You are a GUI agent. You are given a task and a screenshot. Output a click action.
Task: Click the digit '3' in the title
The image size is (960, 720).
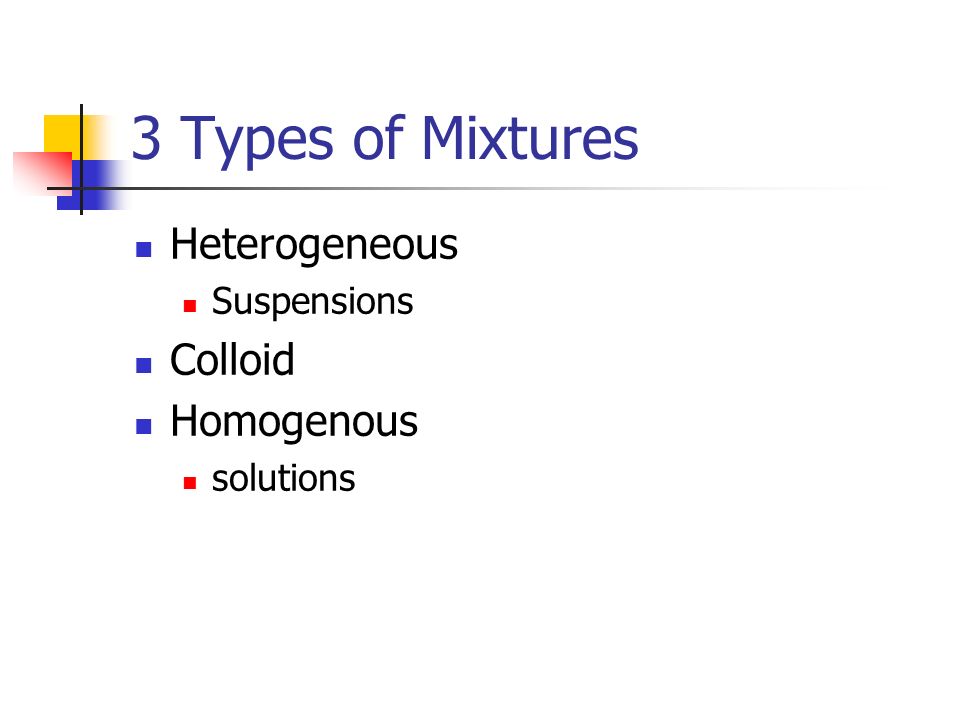(146, 139)
